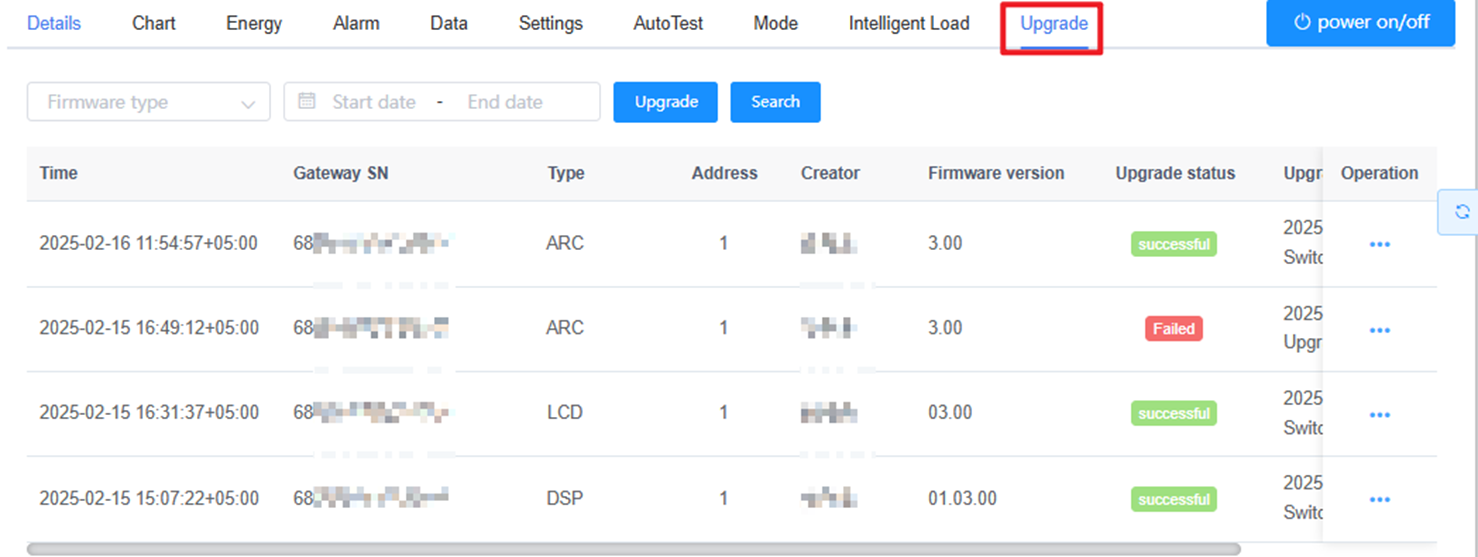1478x557 pixels.
Task: Click the Creator column header
Action: point(830,173)
